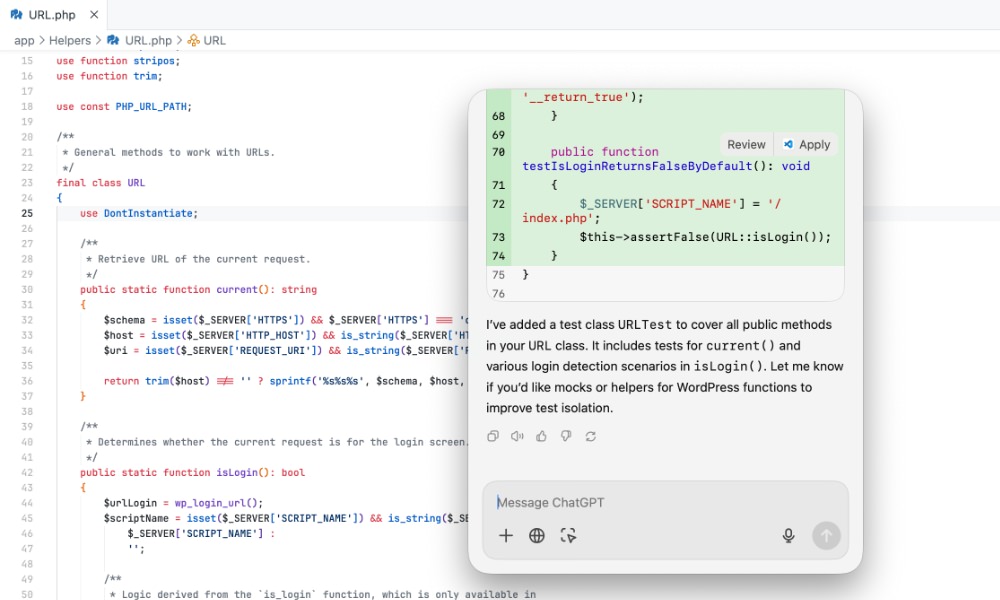The width and height of the screenshot is (1000, 600).
Task: Click the Review button on code block
Action: pos(746,144)
